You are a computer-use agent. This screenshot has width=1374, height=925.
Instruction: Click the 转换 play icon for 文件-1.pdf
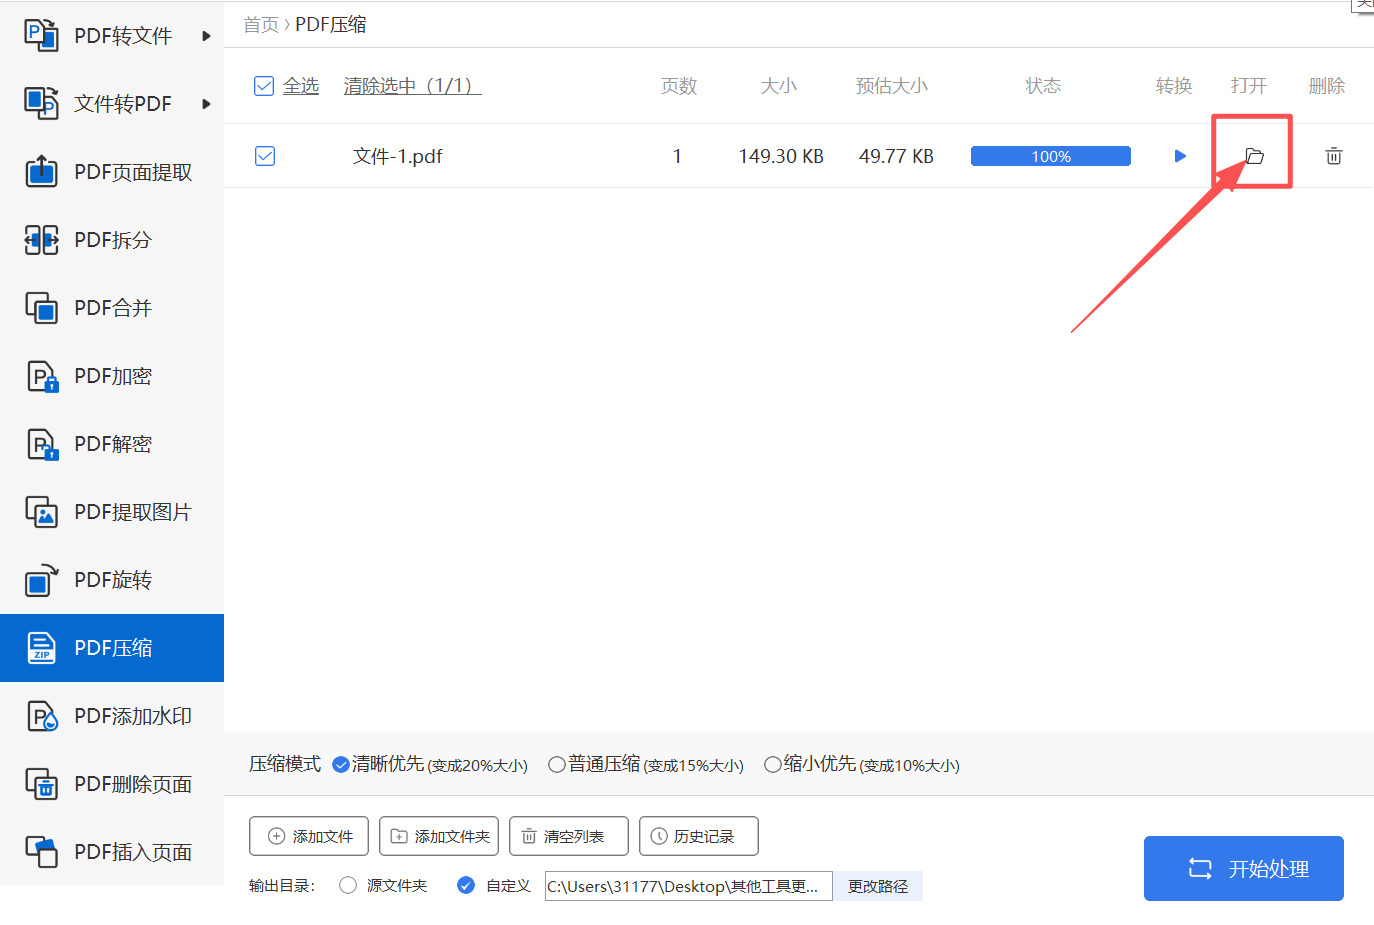pos(1180,156)
